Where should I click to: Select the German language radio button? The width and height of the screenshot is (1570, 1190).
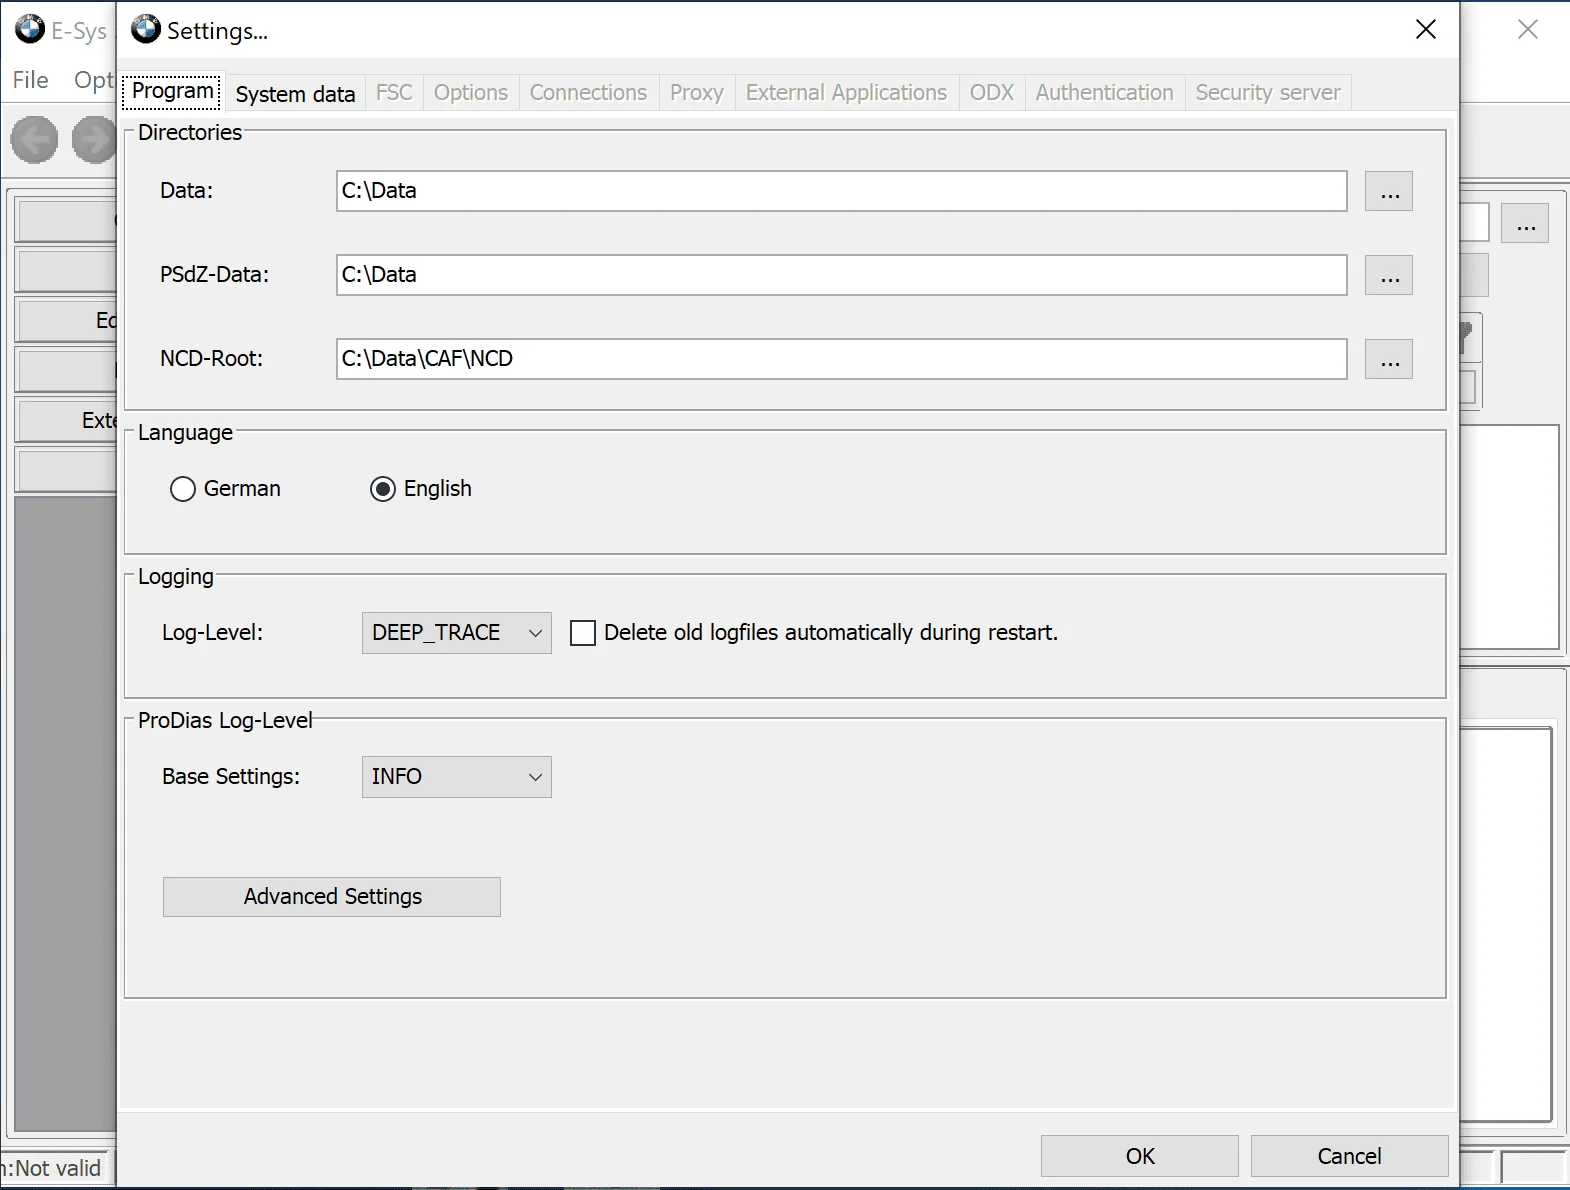coord(182,489)
